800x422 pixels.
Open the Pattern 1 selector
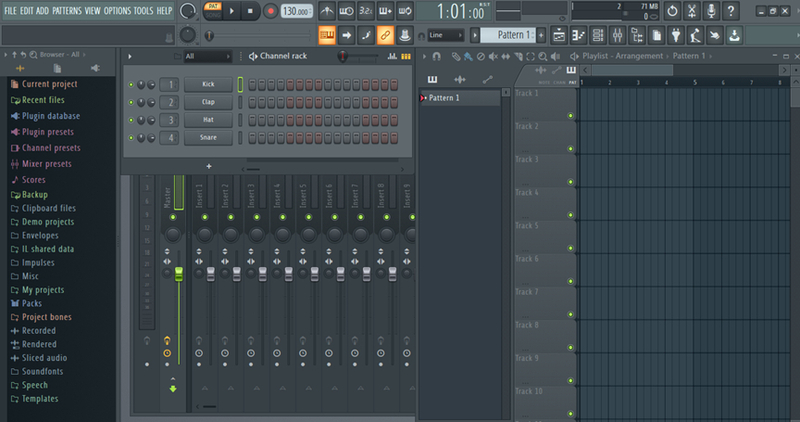tap(508, 35)
